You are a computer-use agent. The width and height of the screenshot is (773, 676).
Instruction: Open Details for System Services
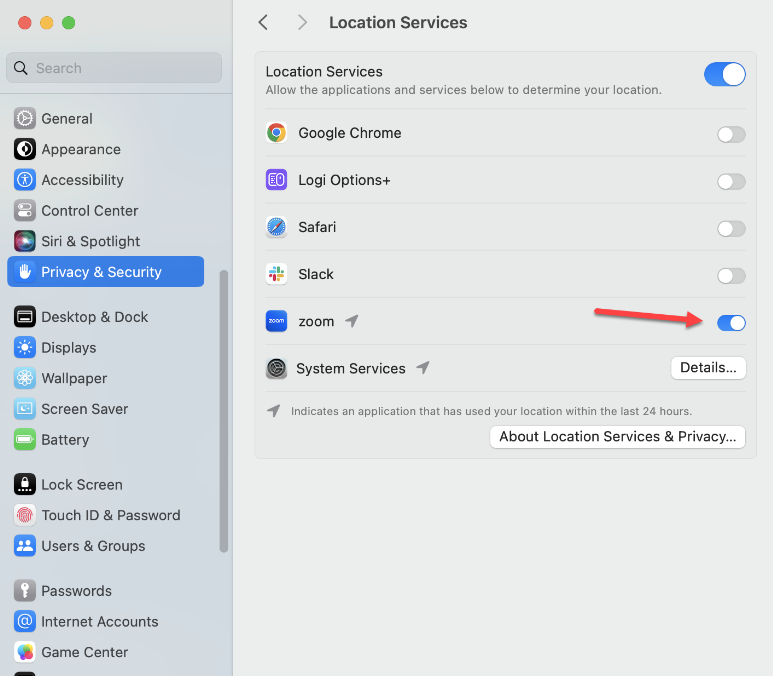tap(707, 368)
